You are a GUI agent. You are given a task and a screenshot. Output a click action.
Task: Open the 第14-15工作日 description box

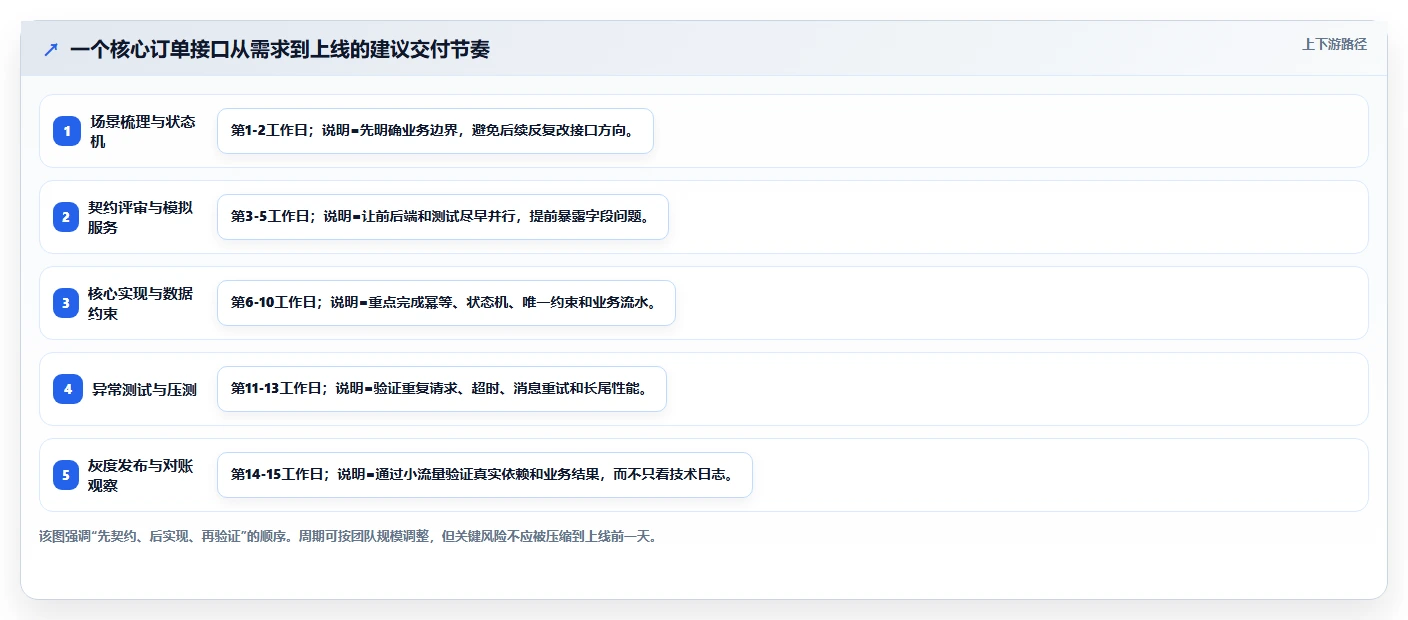tap(484, 475)
